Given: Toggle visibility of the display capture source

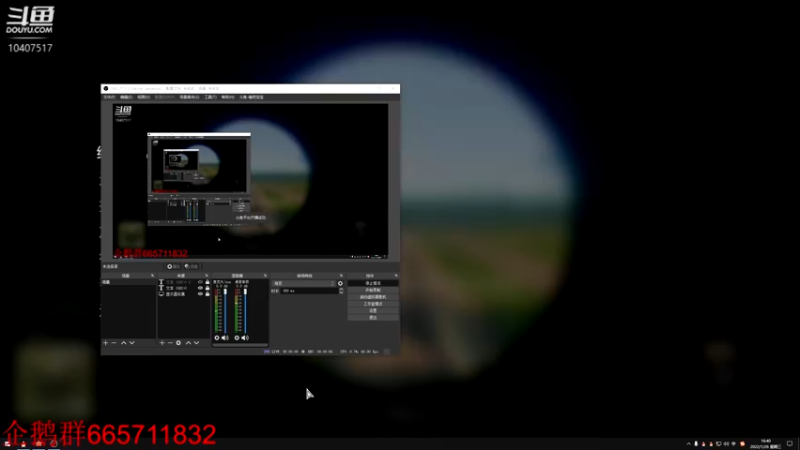Looking at the screenshot, I should (x=200, y=294).
